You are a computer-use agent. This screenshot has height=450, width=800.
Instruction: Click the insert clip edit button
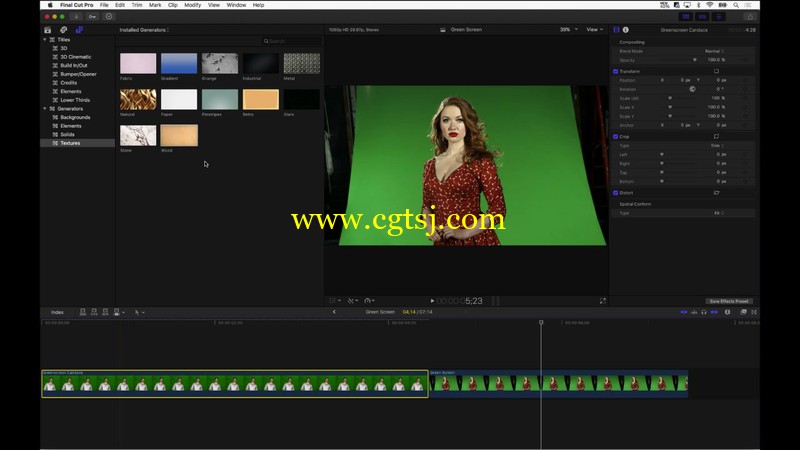(x=94, y=312)
